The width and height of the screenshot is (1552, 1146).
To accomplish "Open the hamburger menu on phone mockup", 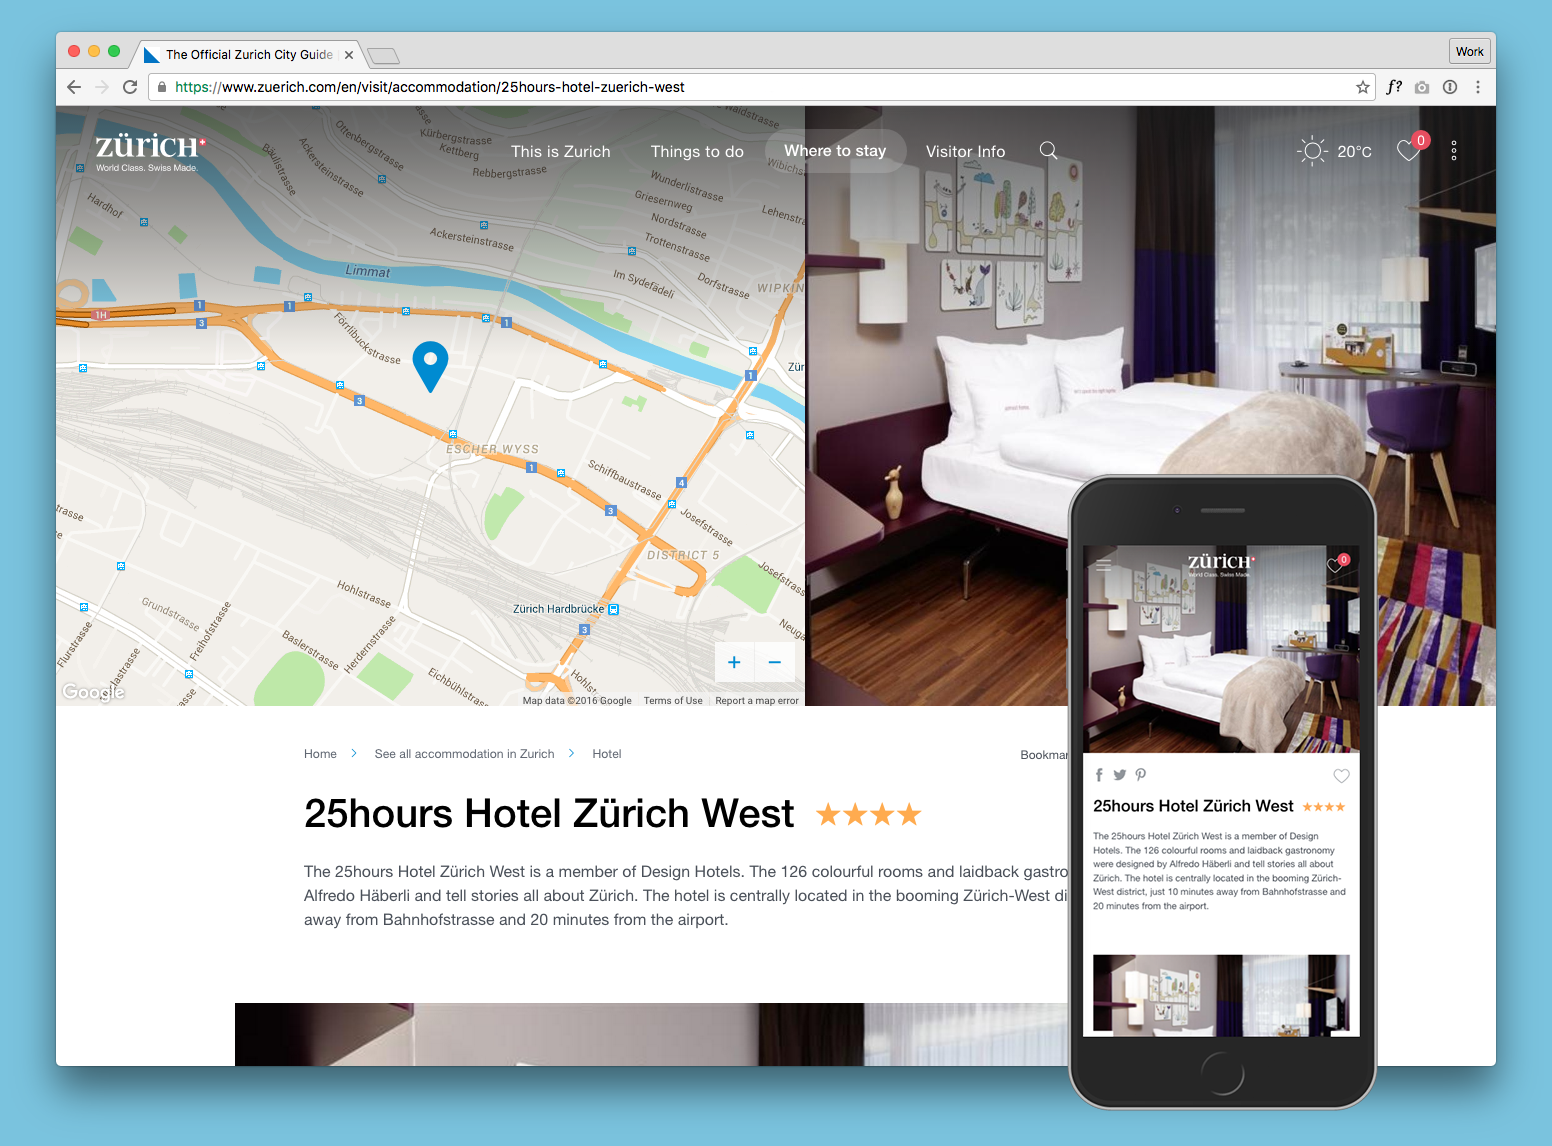I will (1104, 565).
